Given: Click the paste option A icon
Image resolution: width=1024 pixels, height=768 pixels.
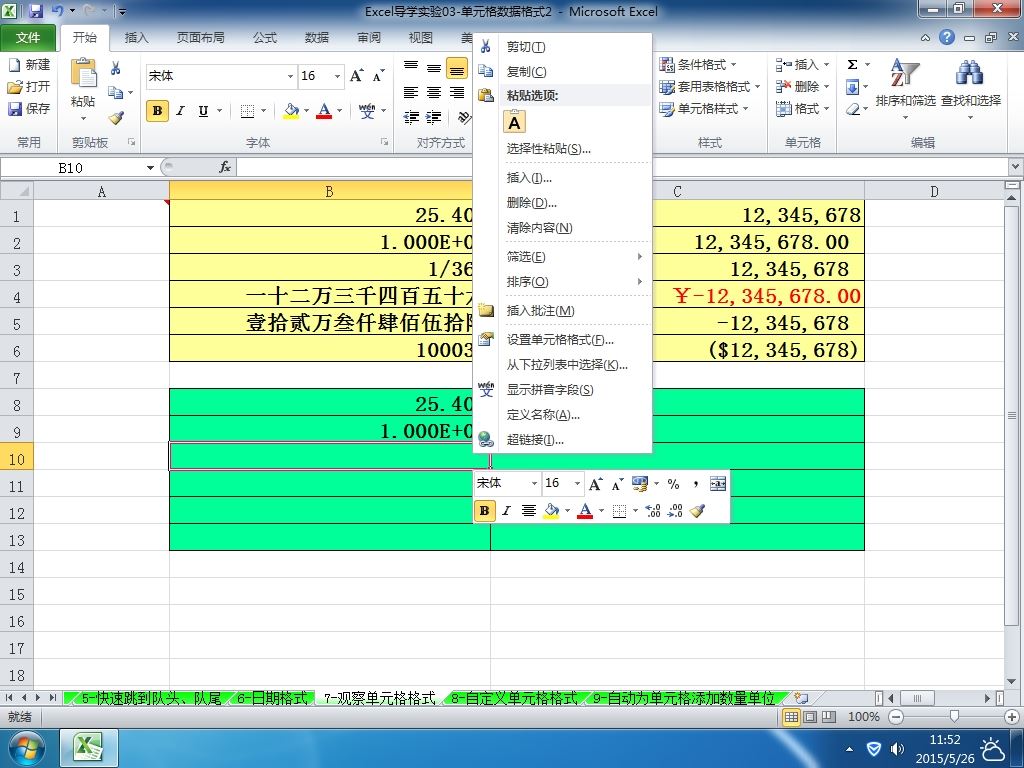Looking at the screenshot, I should 515,122.
